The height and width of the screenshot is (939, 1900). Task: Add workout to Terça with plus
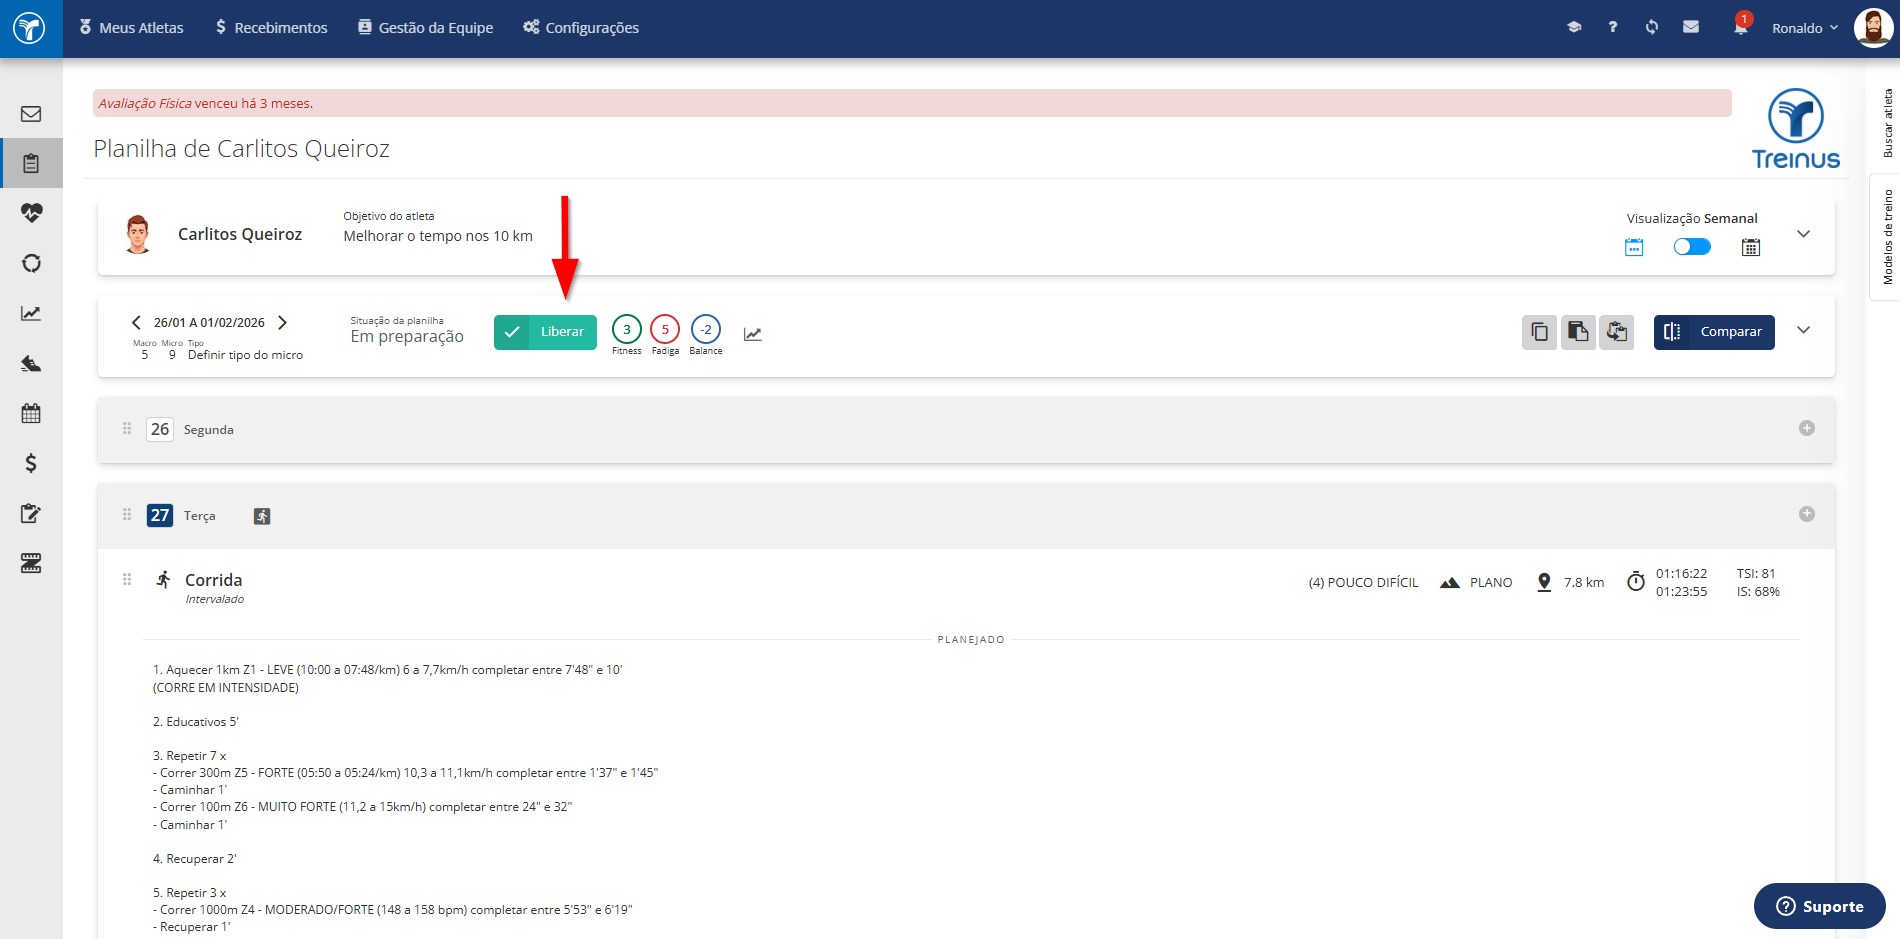click(x=1807, y=514)
